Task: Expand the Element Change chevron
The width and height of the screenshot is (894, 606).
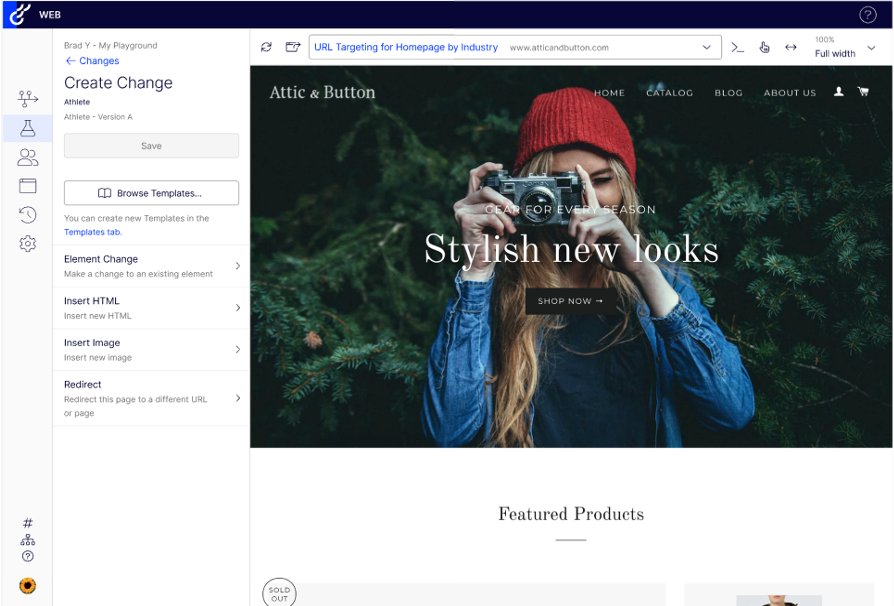Action: click(236, 265)
